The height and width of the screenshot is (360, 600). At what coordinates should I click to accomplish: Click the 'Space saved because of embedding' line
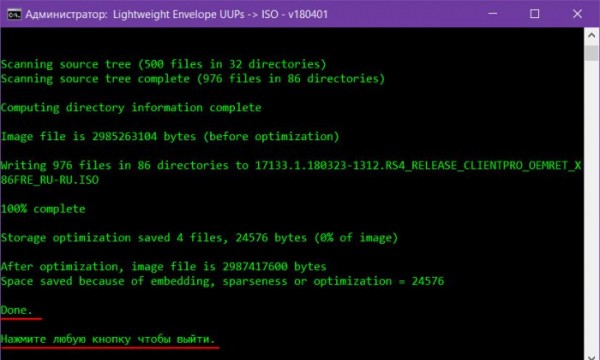[x=222, y=281]
